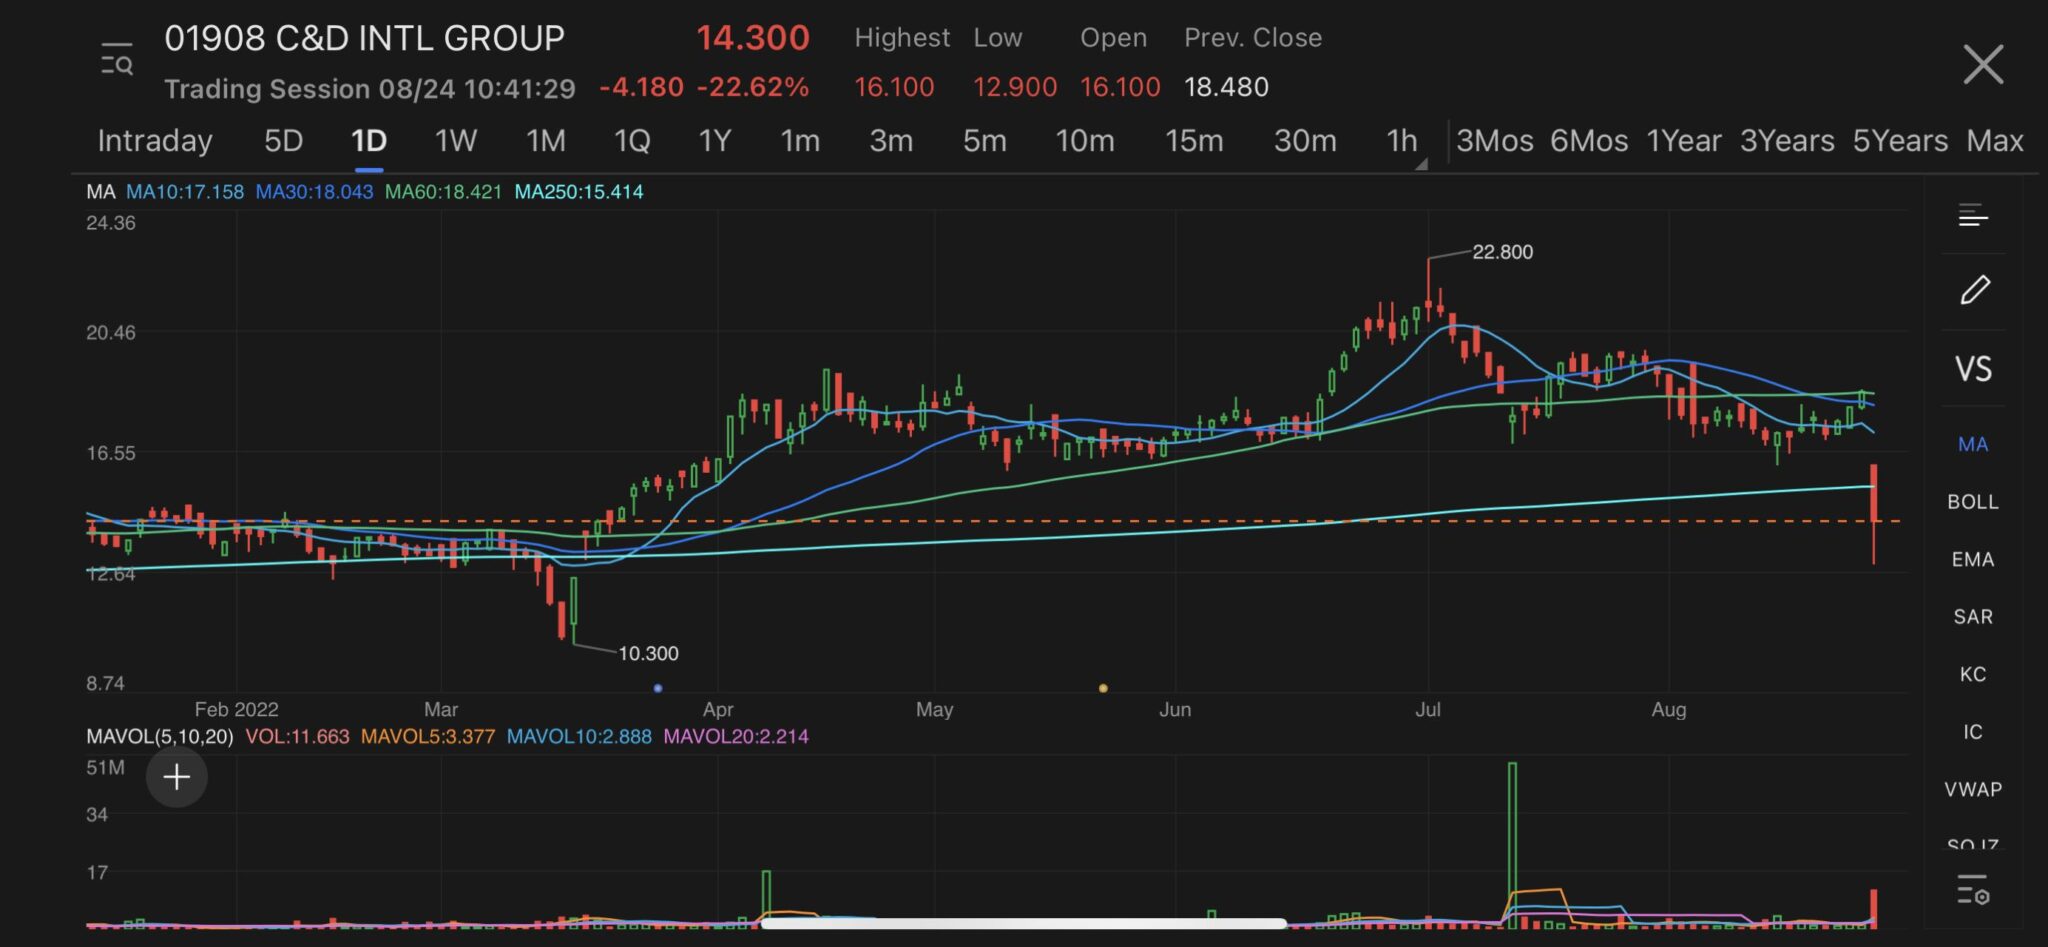Select the 1M chart tab
Screen dimensions: 2048x947
(546, 141)
